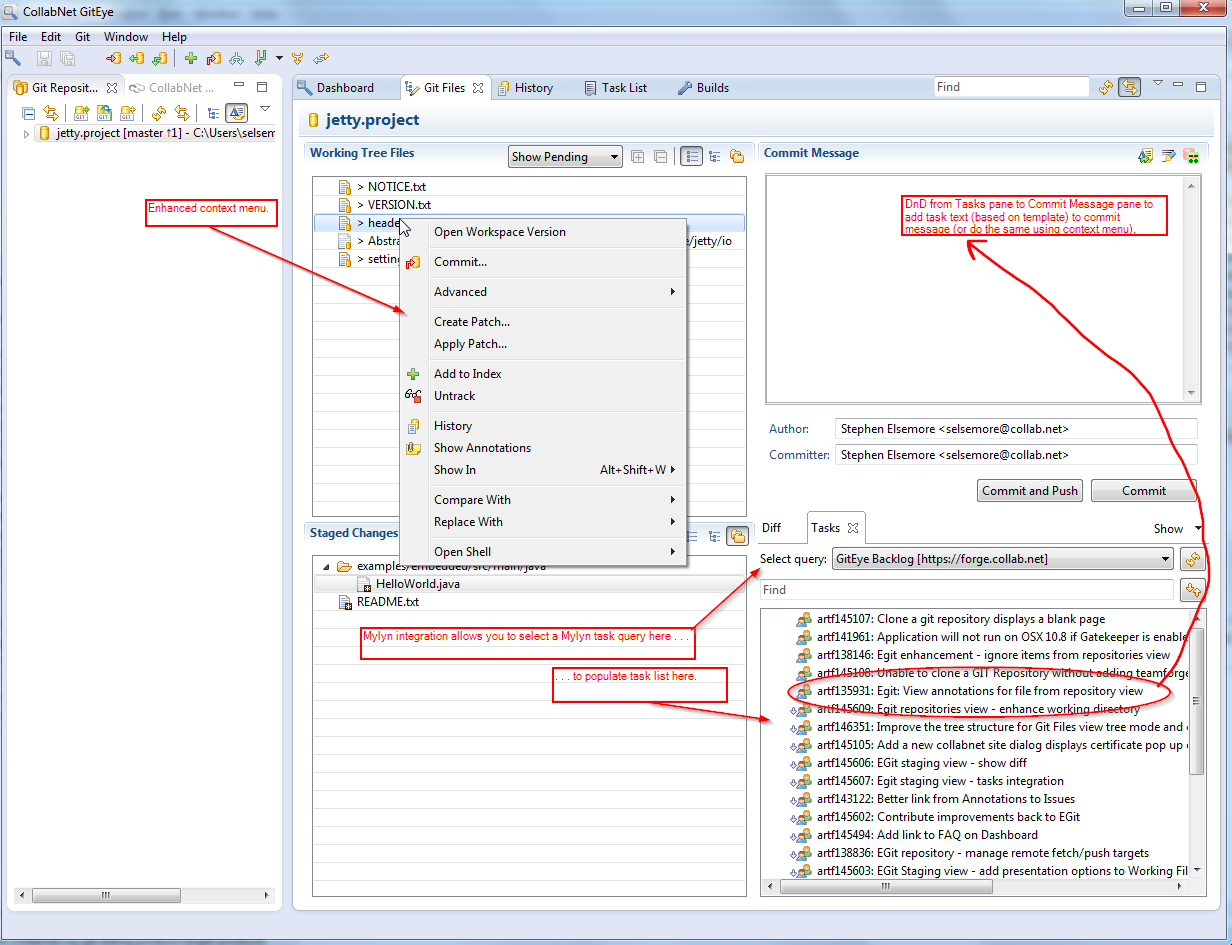Image resolution: width=1232 pixels, height=945 pixels.
Task: Open the Advanced submenu in context menu
Action: pos(543,292)
